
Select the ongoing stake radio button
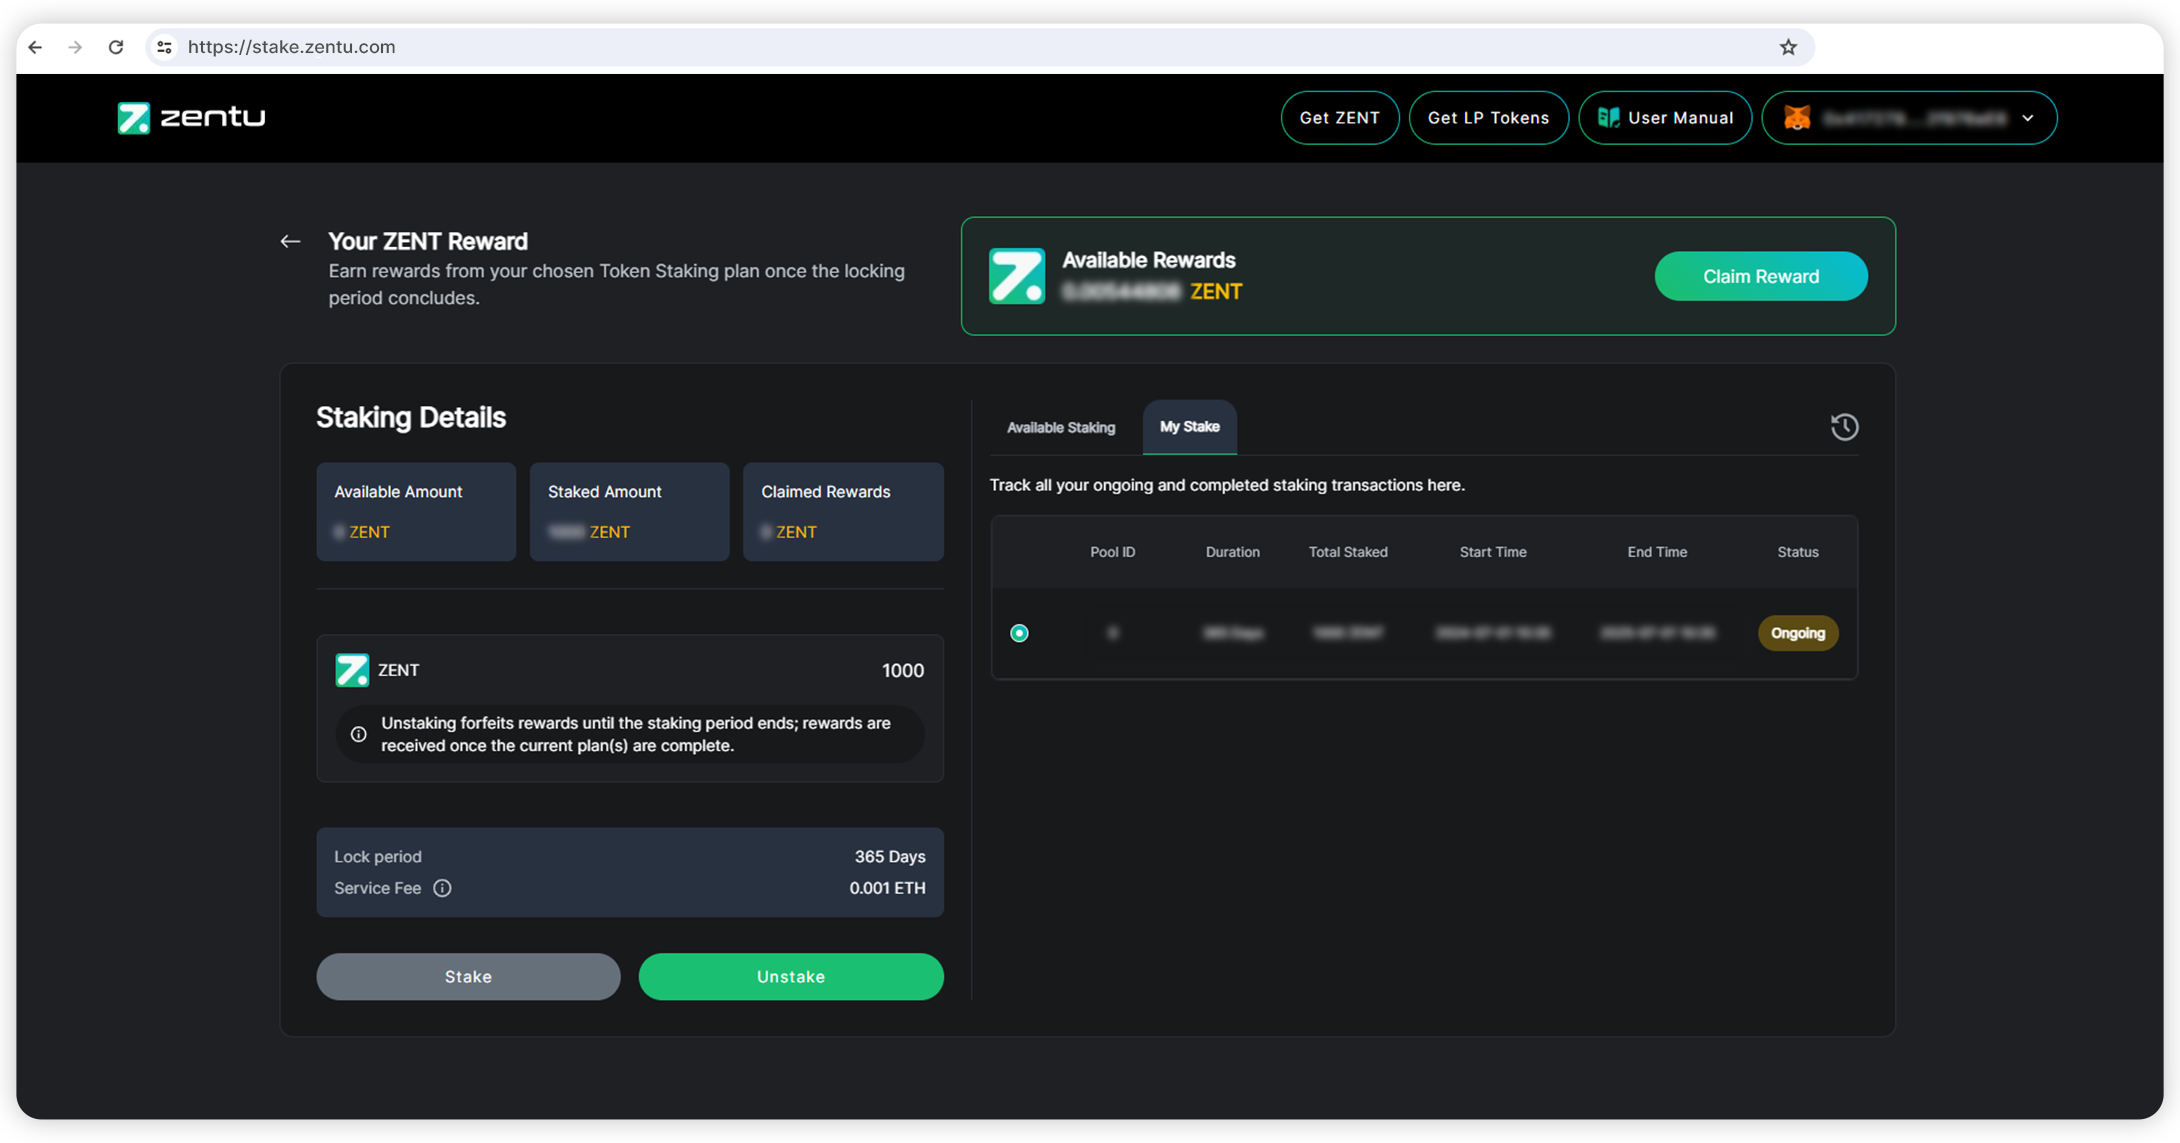point(1019,633)
